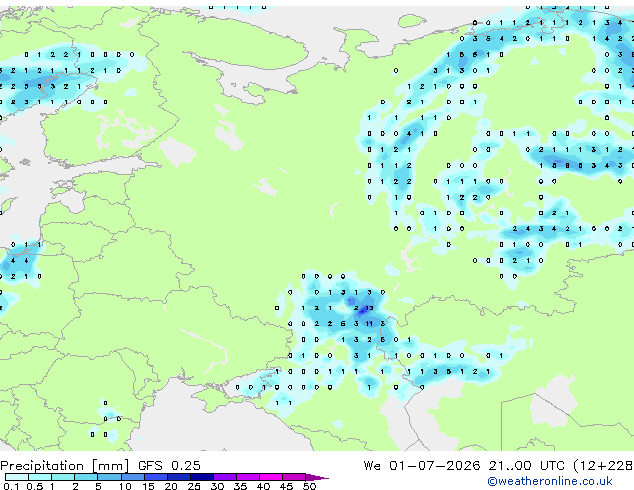Select the 45–50 mm legend swatch
This screenshot has width=634, height=490.
tap(294, 477)
